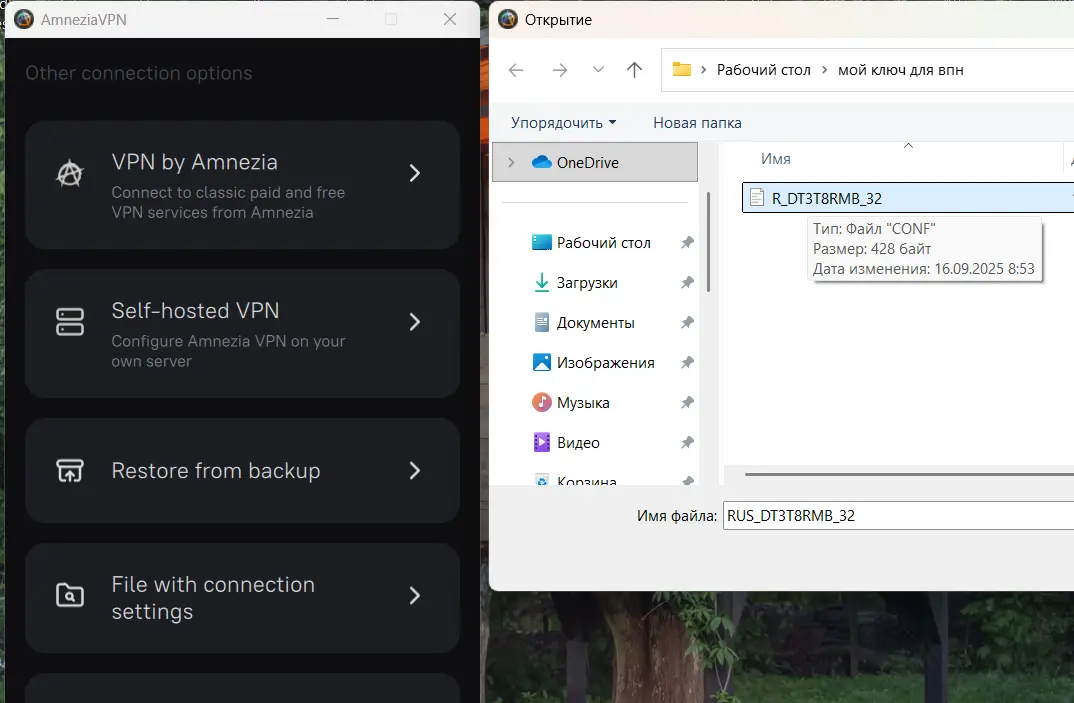Click the Self-hosted VPN server icon
This screenshot has width=1074, height=703.
coord(69,322)
